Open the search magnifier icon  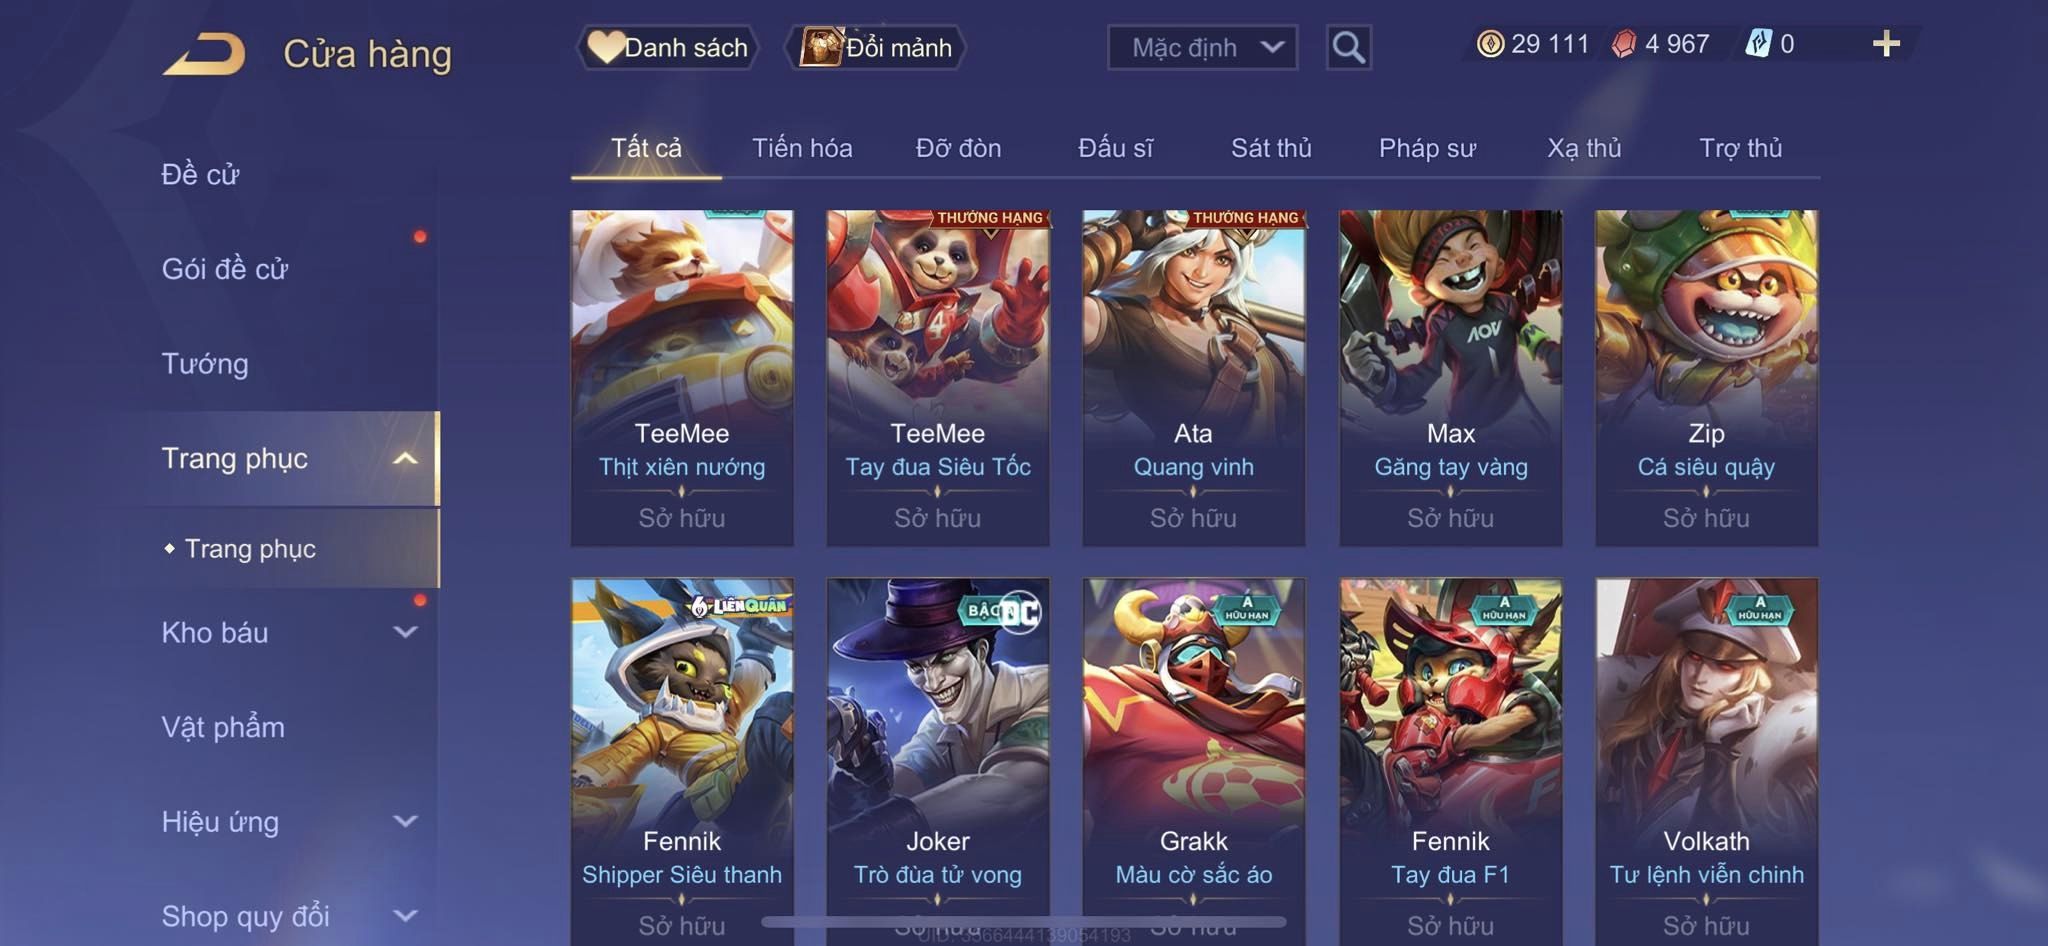[x=1348, y=47]
